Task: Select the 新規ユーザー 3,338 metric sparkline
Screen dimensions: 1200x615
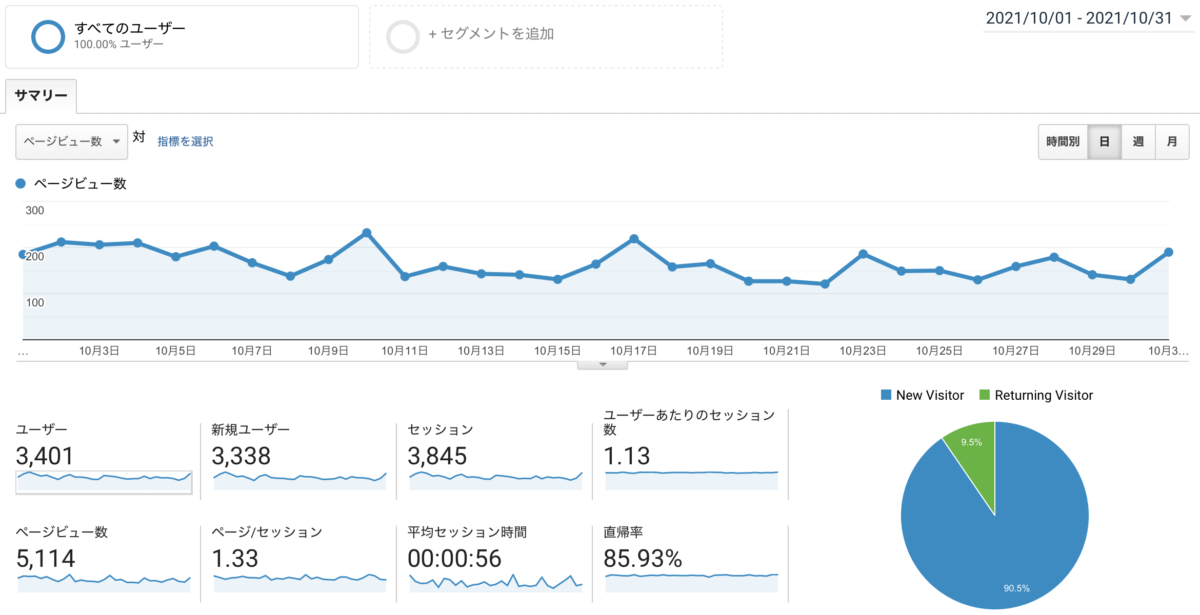Action: [299, 479]
